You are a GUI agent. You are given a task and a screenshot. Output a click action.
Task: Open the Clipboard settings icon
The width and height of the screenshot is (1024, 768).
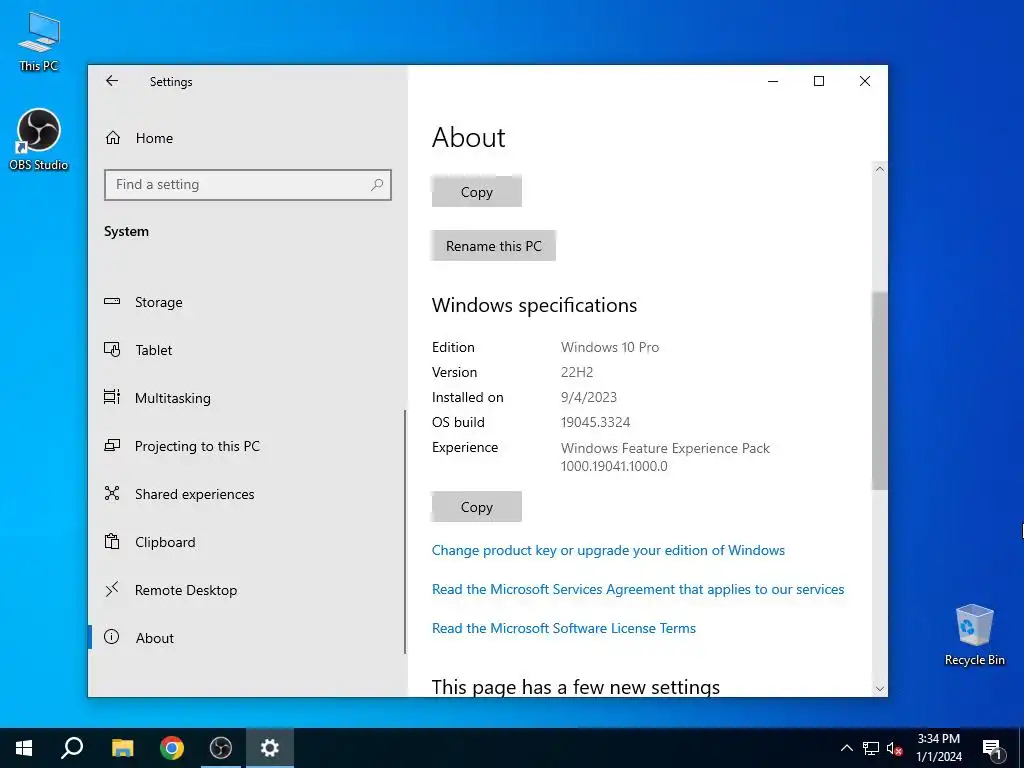pyautogui.click(x=112, y=542)
